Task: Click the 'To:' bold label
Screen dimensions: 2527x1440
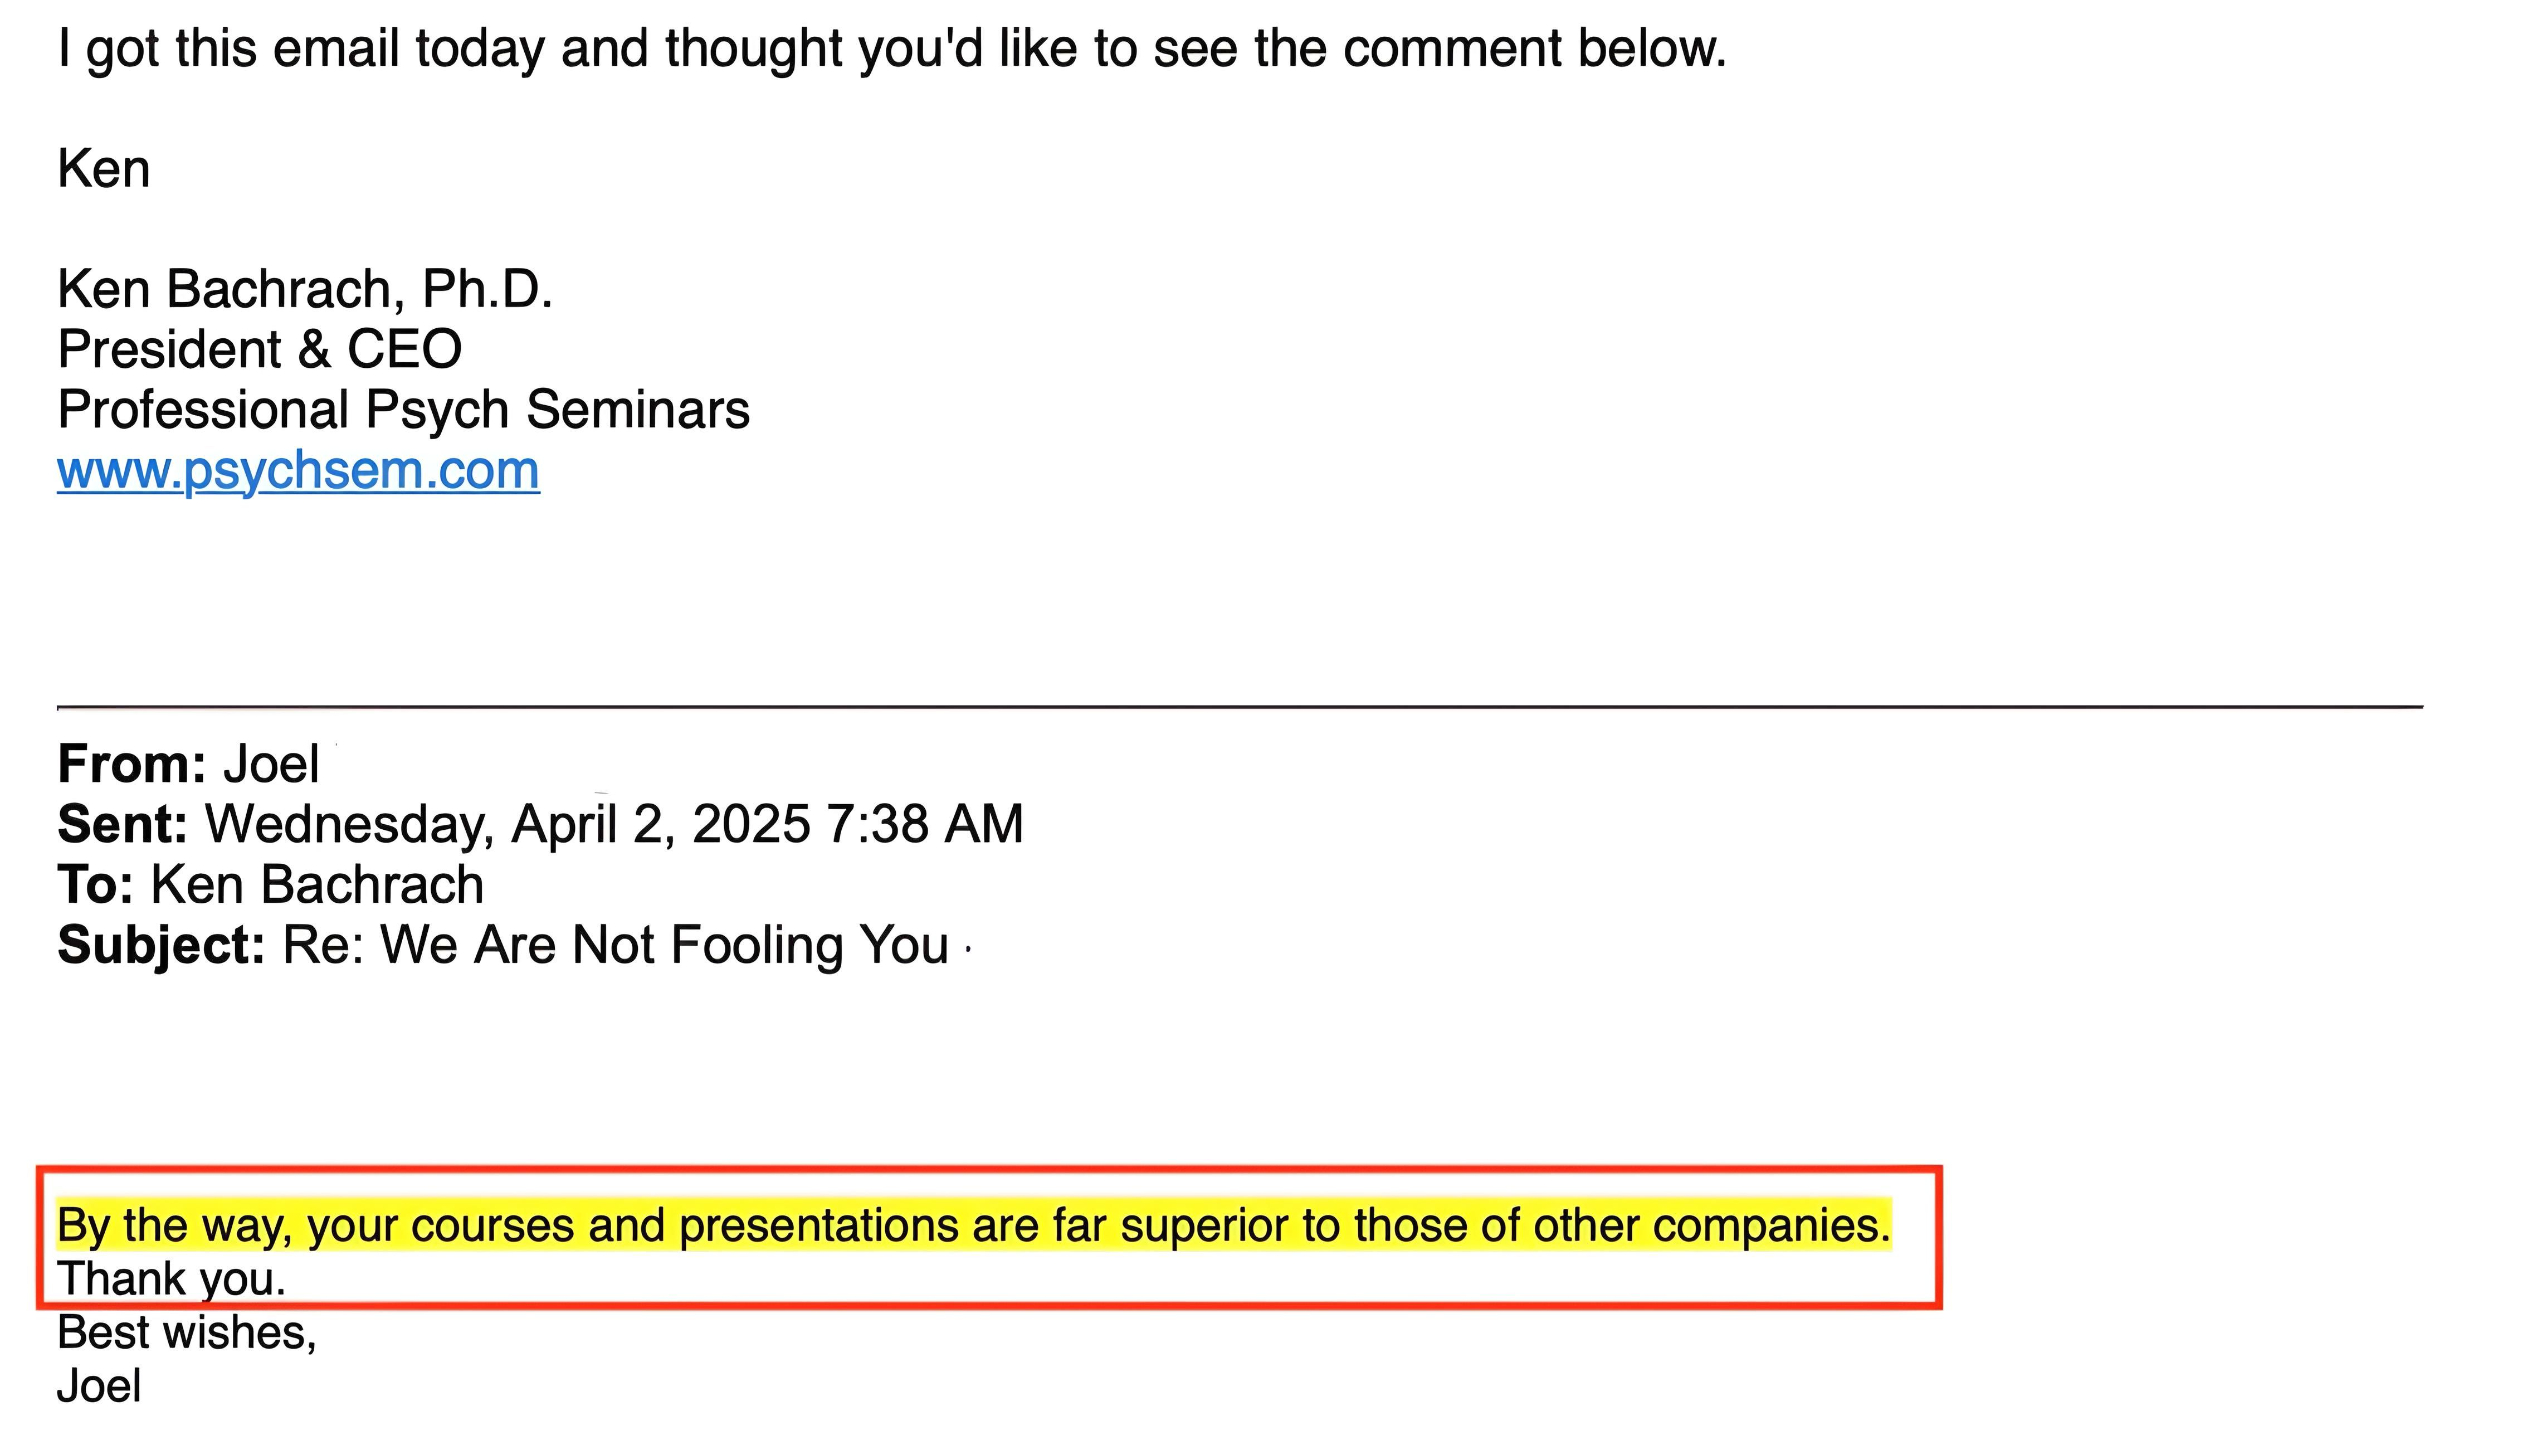Action: 96,885
